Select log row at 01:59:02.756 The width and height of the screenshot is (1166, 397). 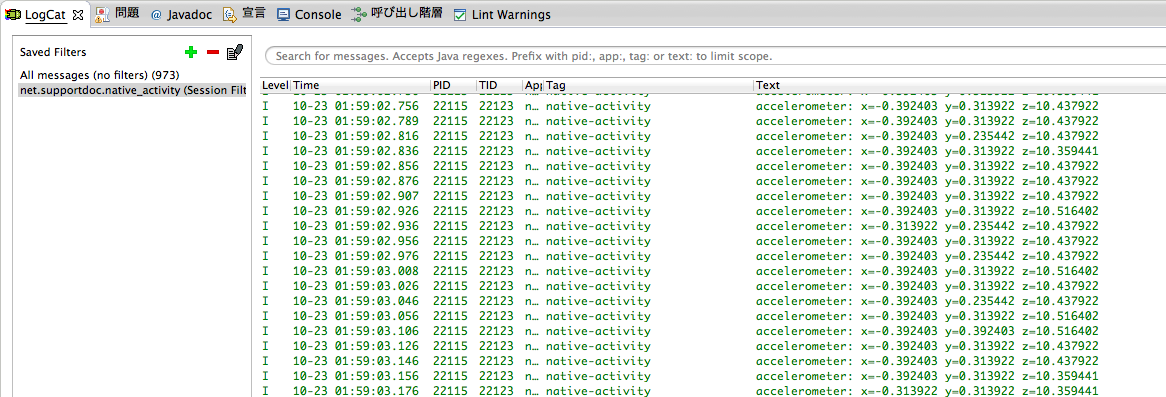point(713,106)
